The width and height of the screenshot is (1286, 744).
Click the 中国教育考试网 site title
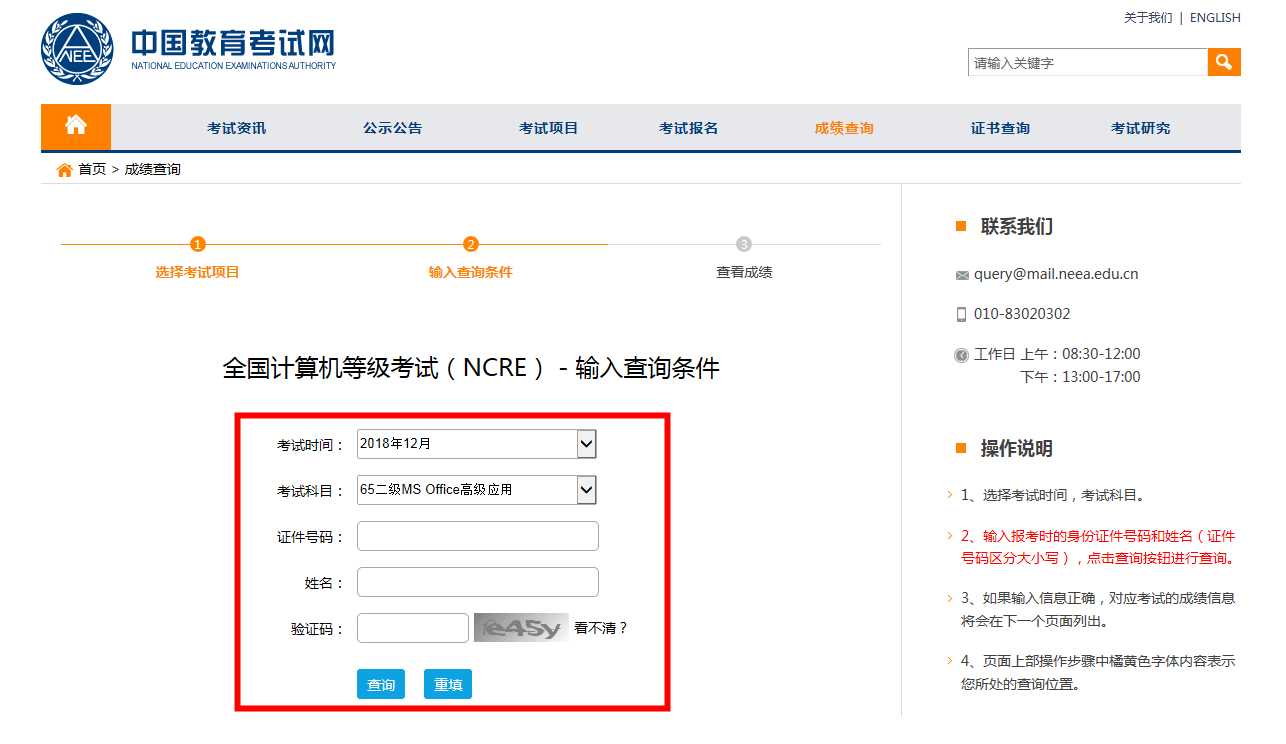pyautogui.click(x=233, y=43)
